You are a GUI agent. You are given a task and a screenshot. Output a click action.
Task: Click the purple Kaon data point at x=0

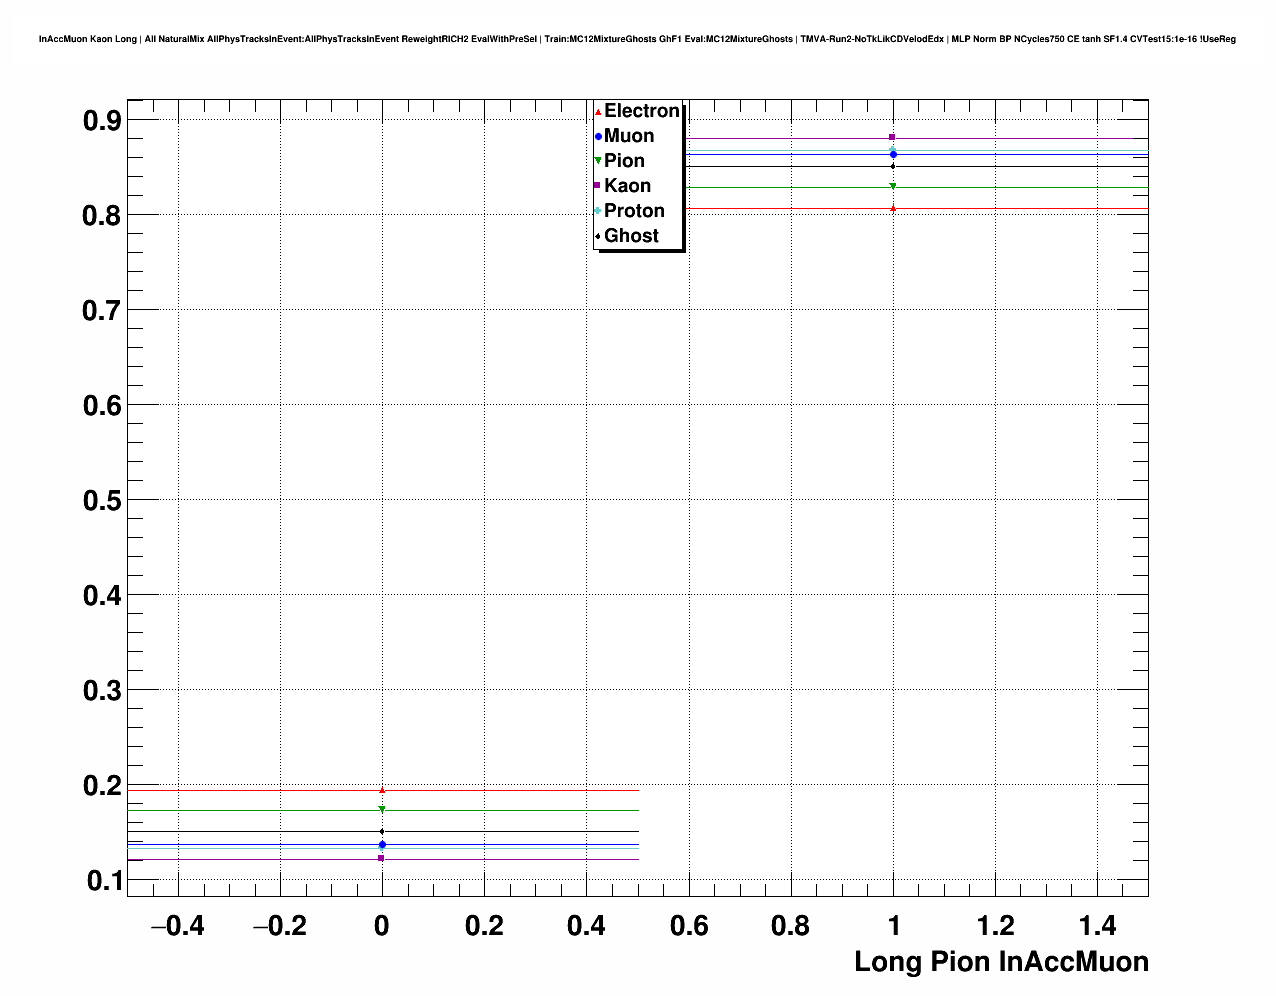click(x=381, y=858)
